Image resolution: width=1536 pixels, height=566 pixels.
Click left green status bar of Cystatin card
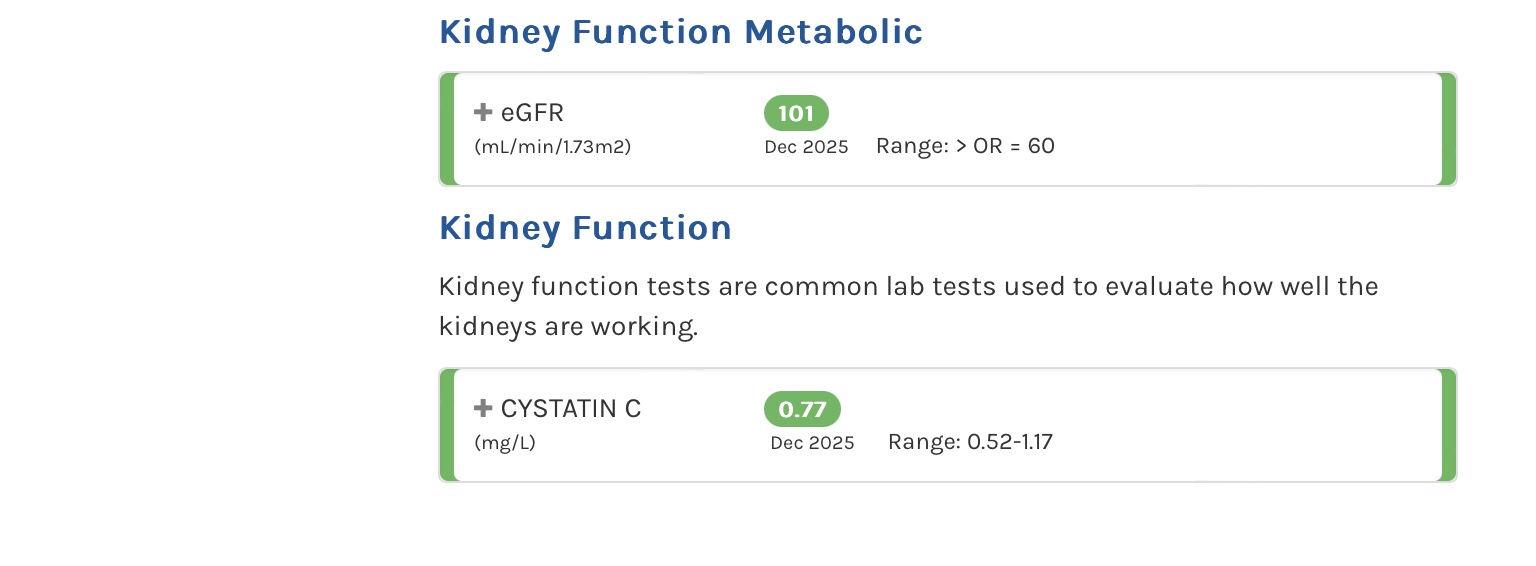pyautogui.click(x=447, y=425)
